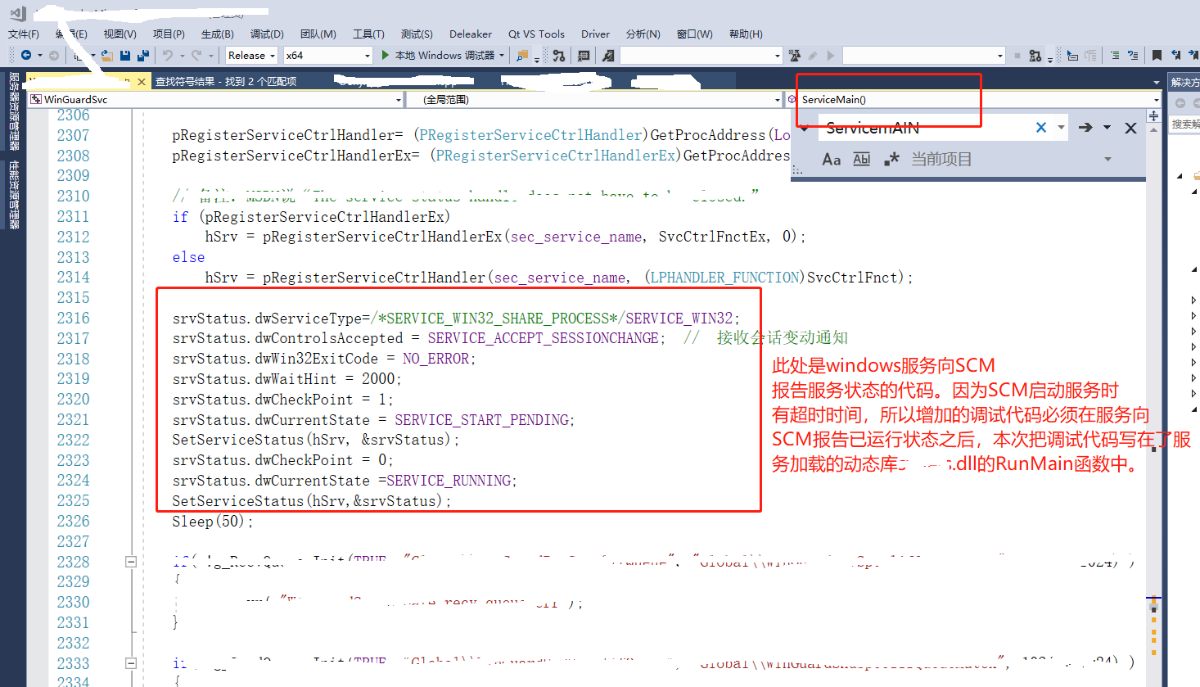Viewport: 1200px width, 687px height.
Task: Click the Driver toolbar icon right of empty combo
Action: pyautogui.click(x=795, y=55)
